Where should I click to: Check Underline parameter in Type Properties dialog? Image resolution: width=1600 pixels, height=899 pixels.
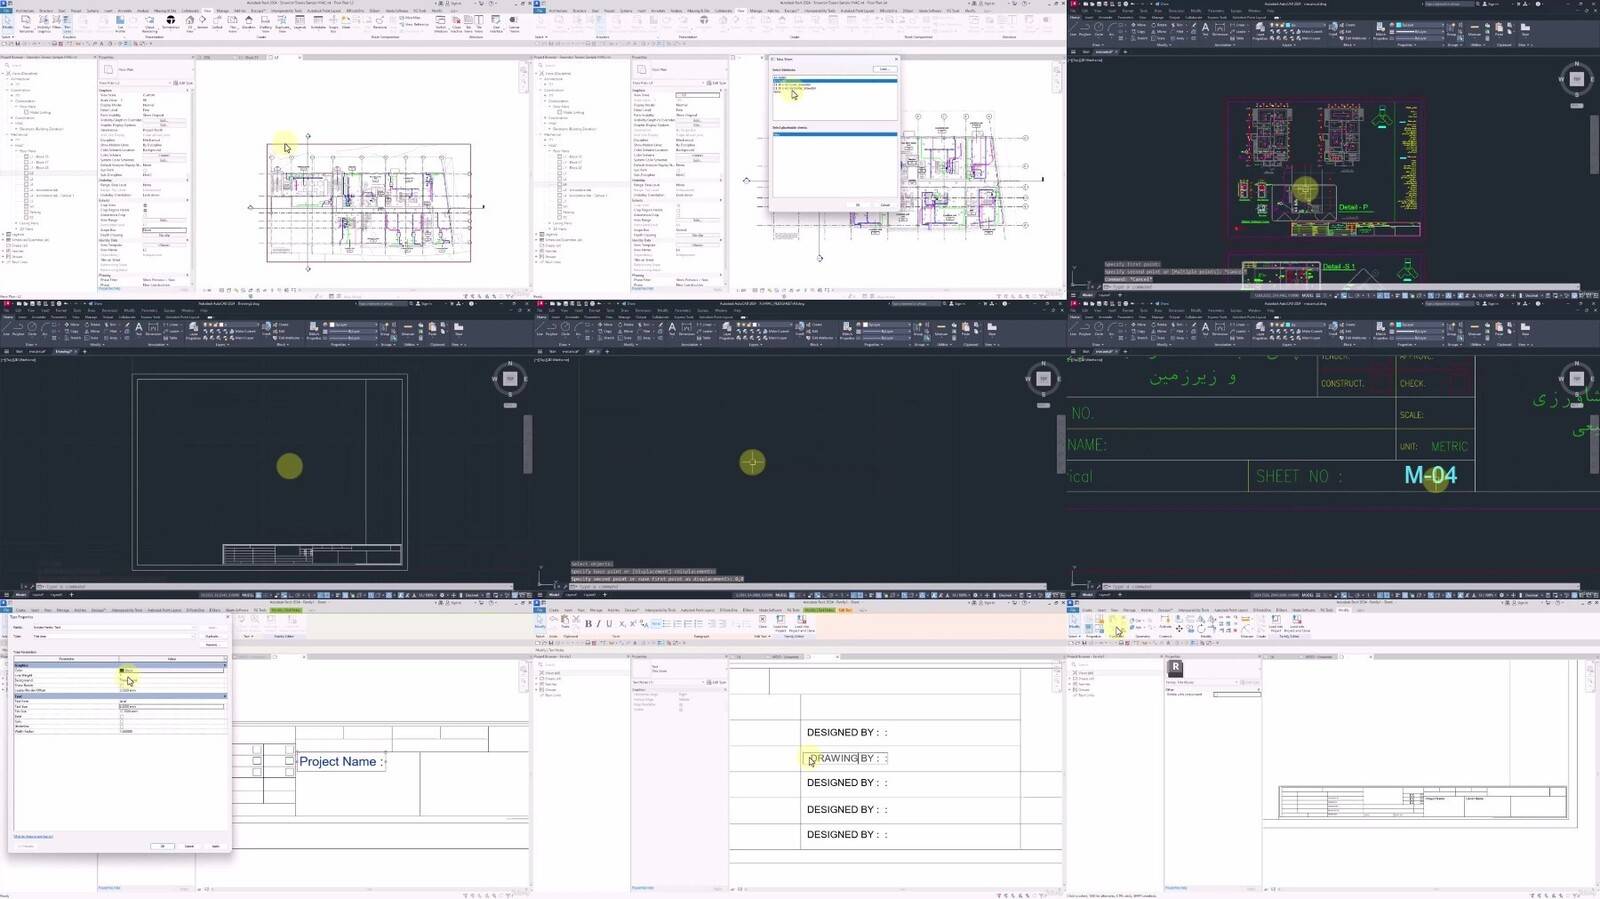click(x=122, y=726)
